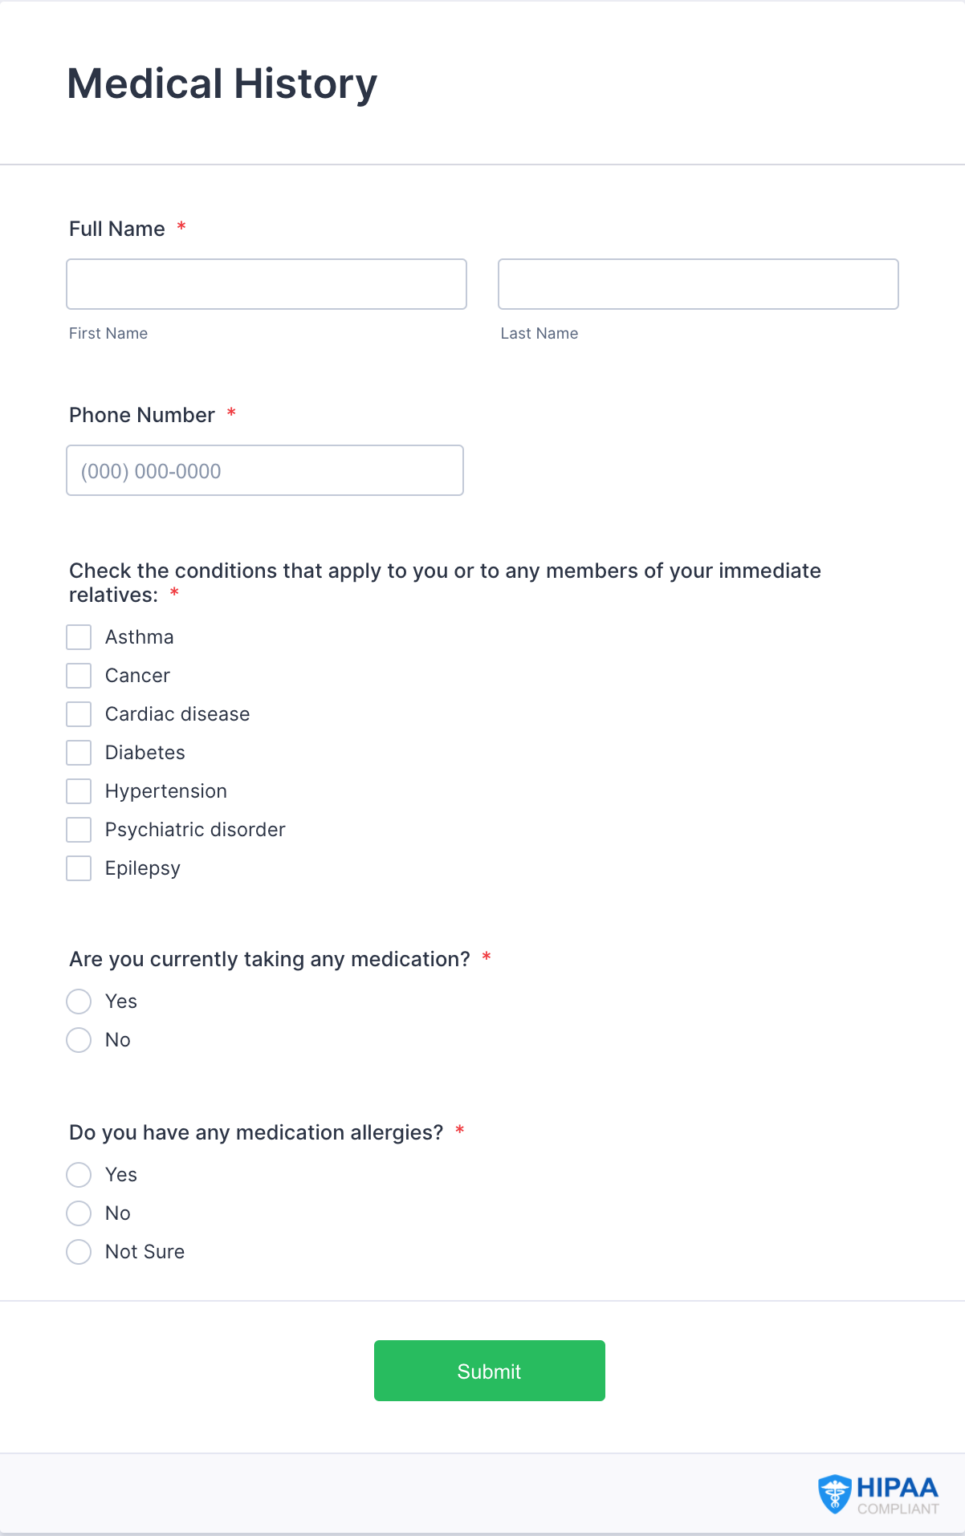Click the HIPAA Compliant badge icon
The width and height of the screenshot is (965, 1536).
(x=877, y=1495)
